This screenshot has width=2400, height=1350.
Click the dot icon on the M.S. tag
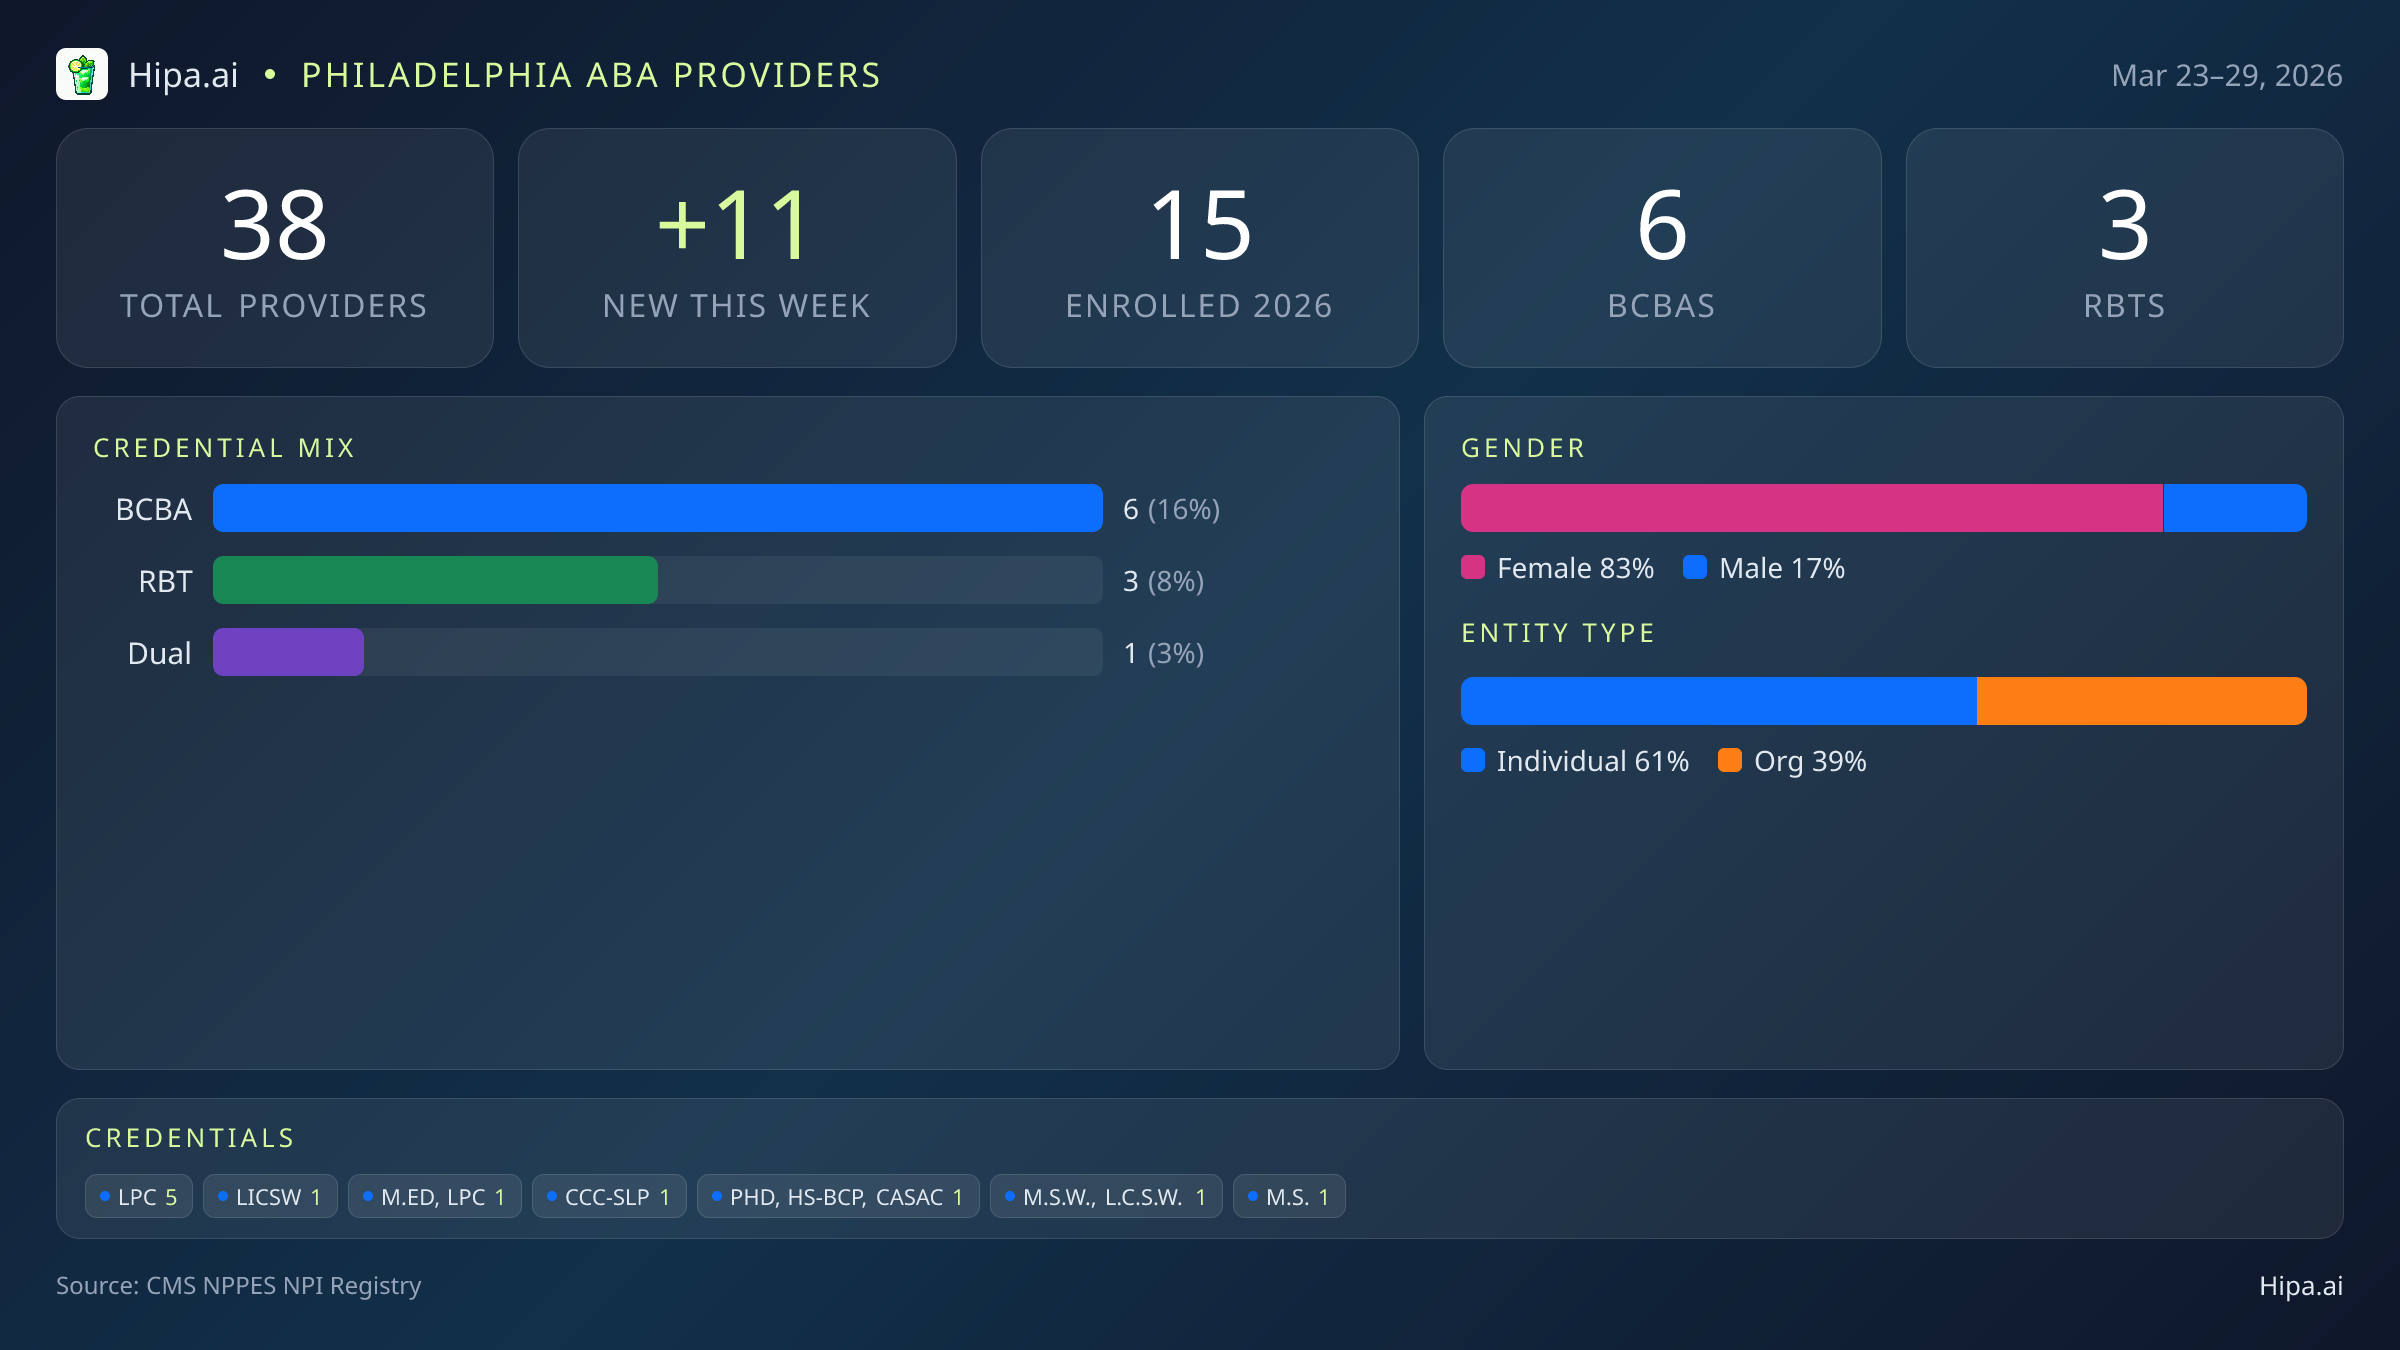[x=1254, y=1195]
